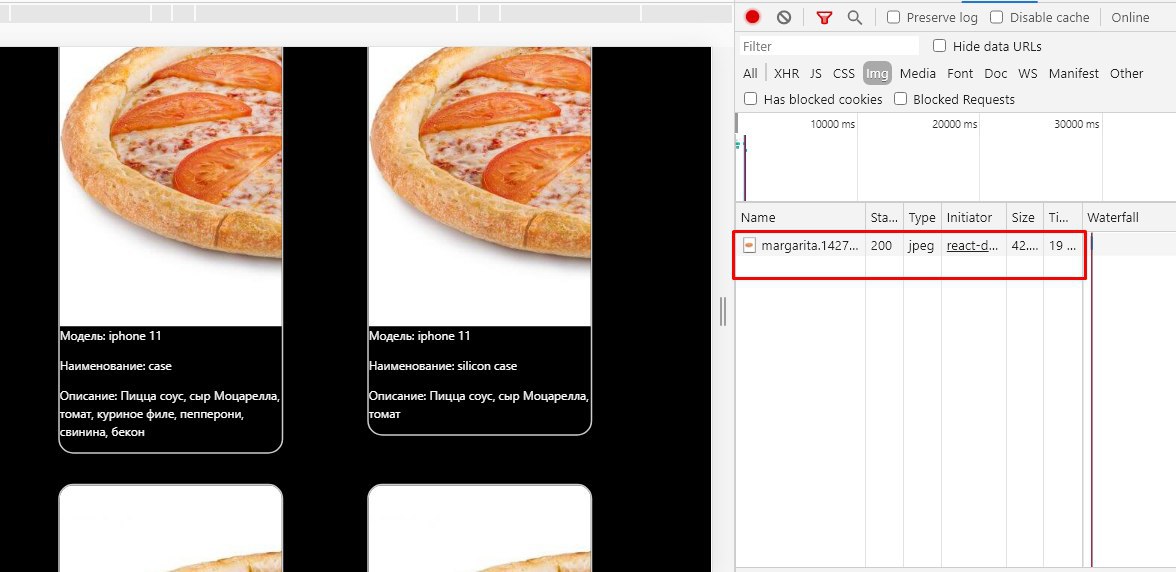Toggle the filter funnel icon
Screen dimensions: 1176x572
pyautogui.click(x=824, y=17)
